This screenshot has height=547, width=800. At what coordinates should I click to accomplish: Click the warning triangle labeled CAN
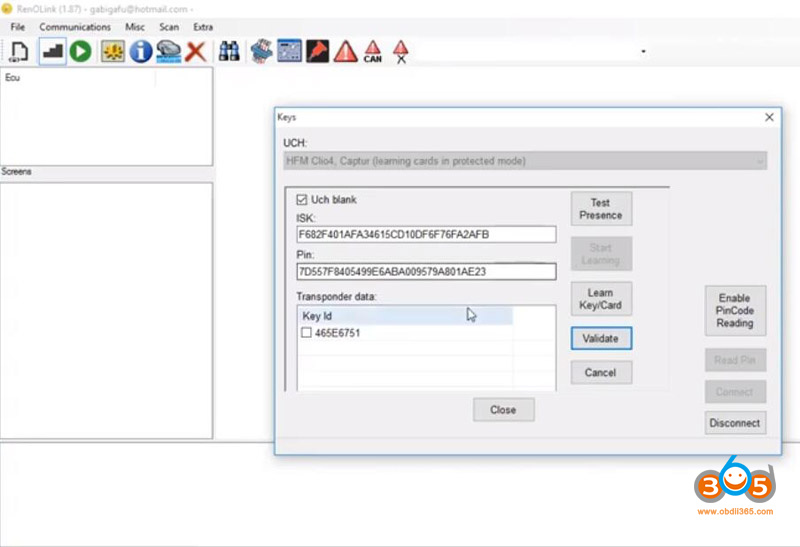(372, 51)
